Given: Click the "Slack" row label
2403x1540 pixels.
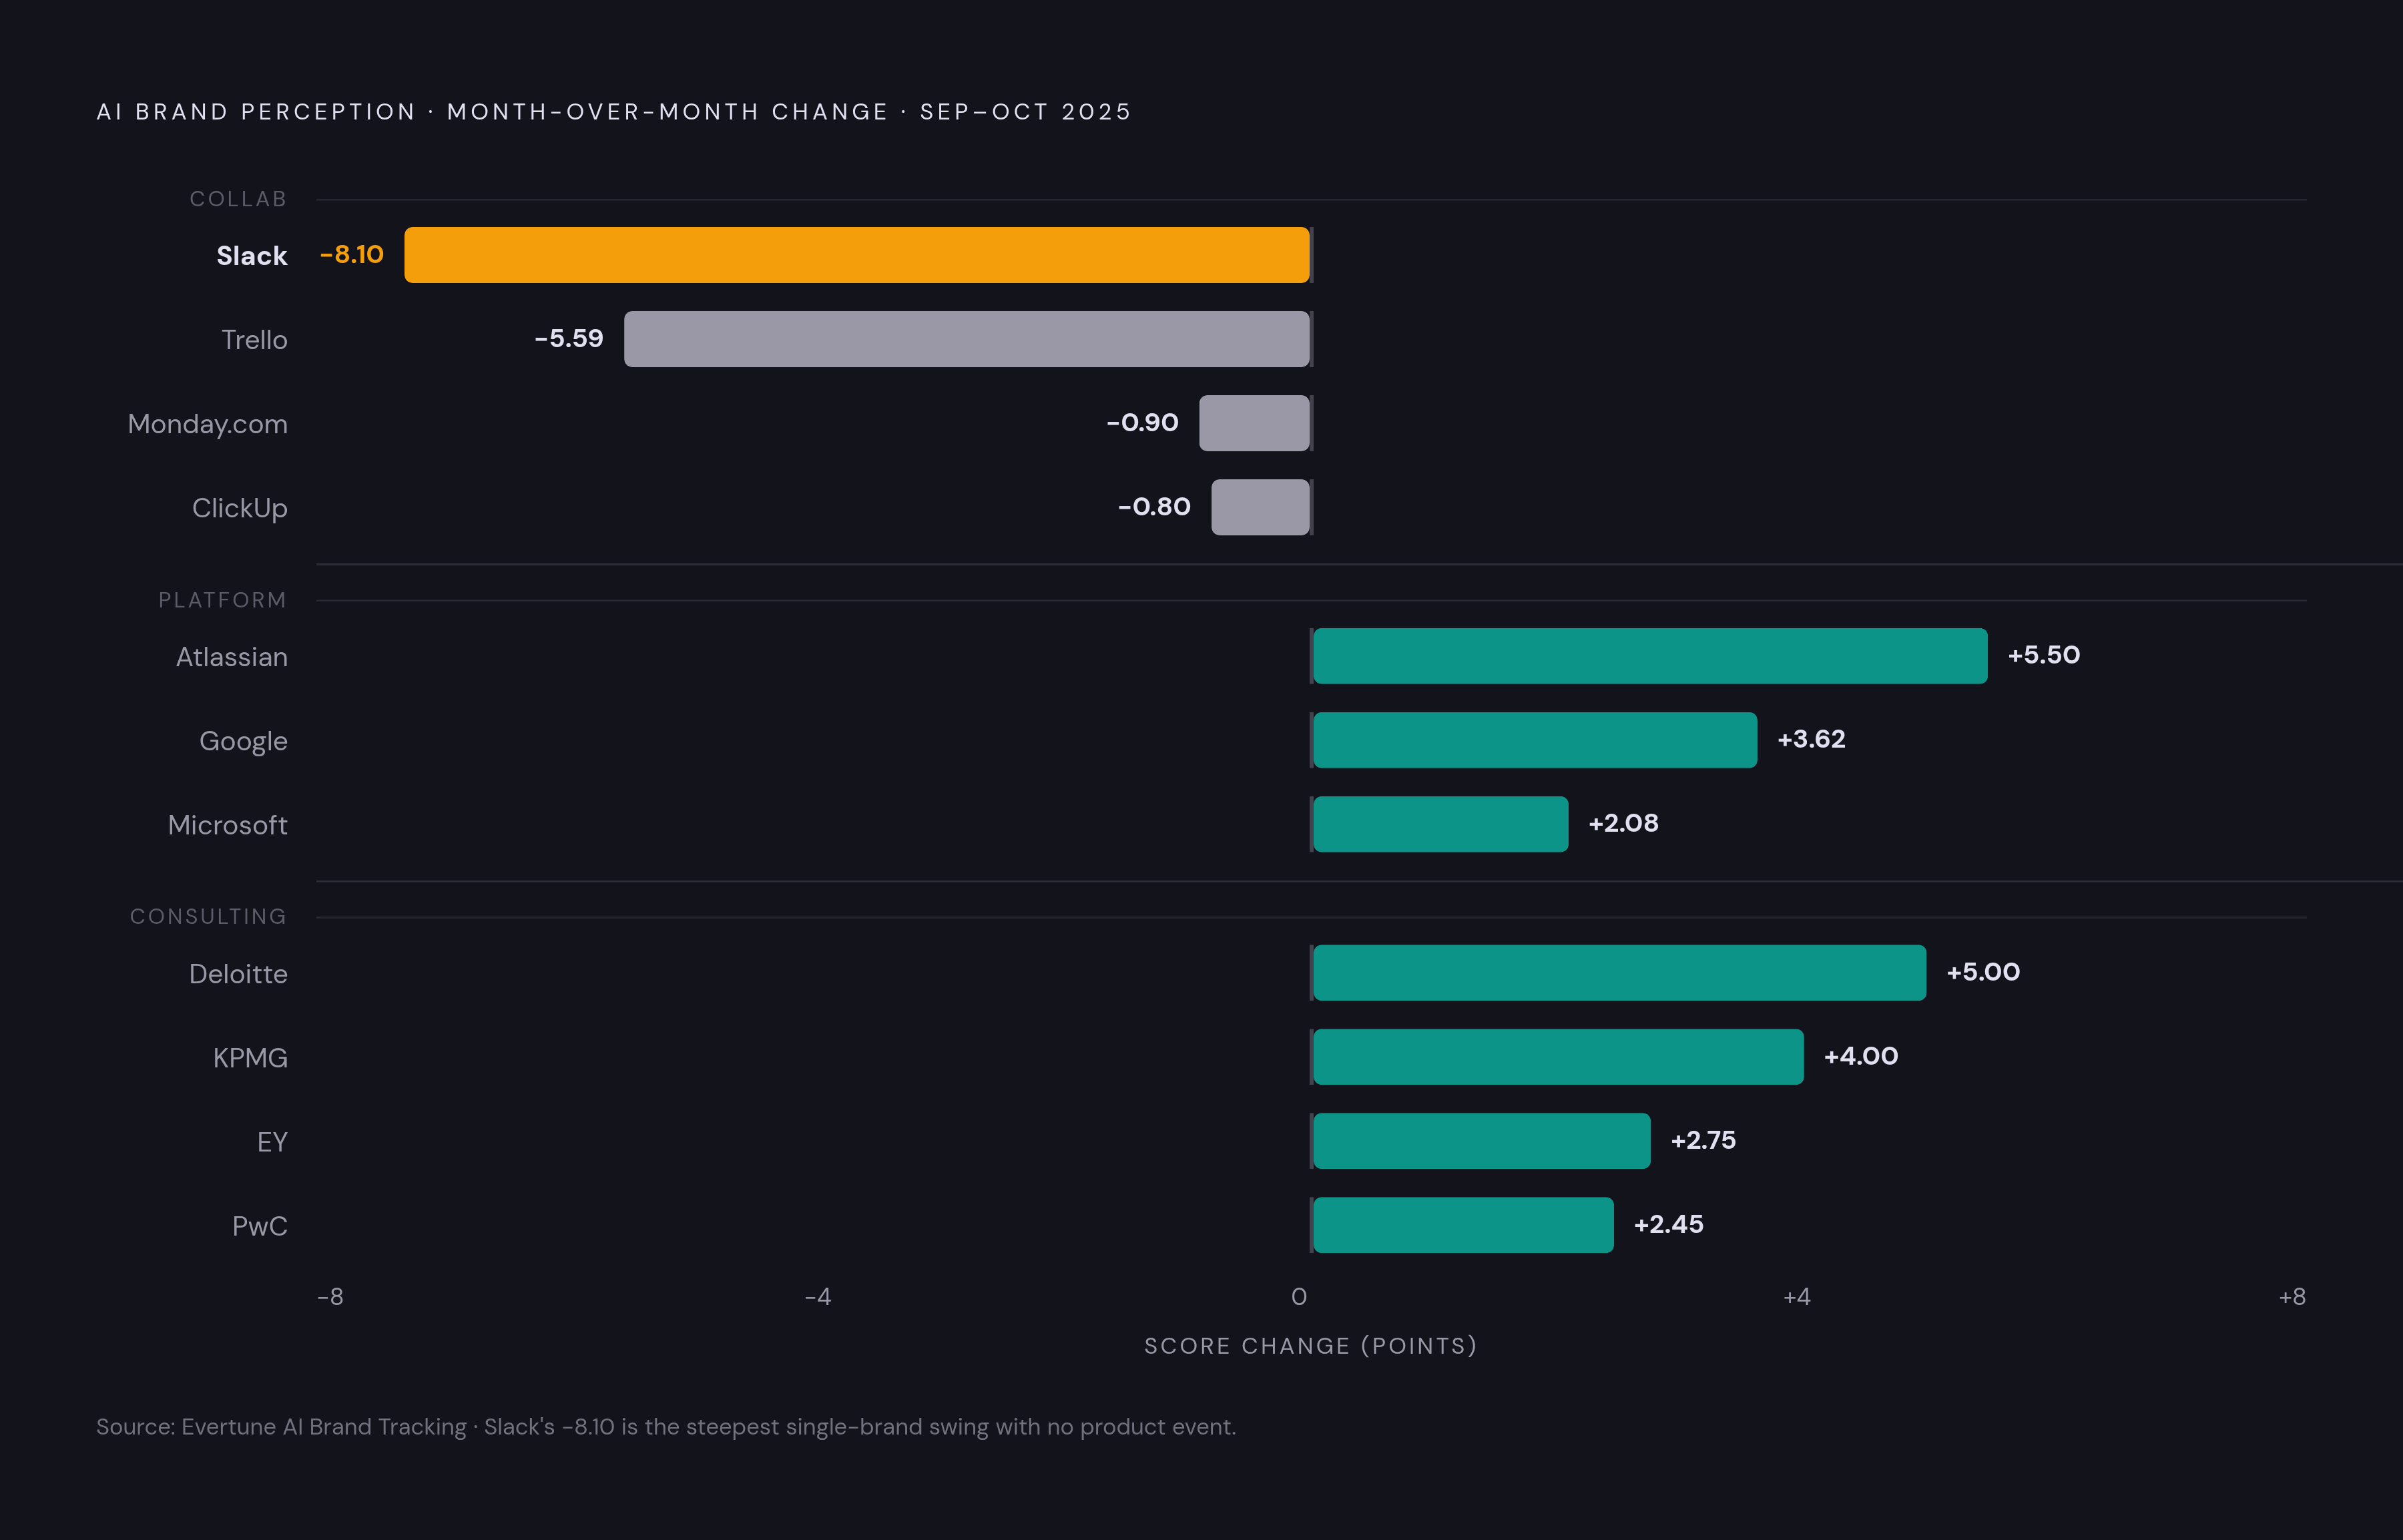Looking at the screenshot, I should 252,256.
